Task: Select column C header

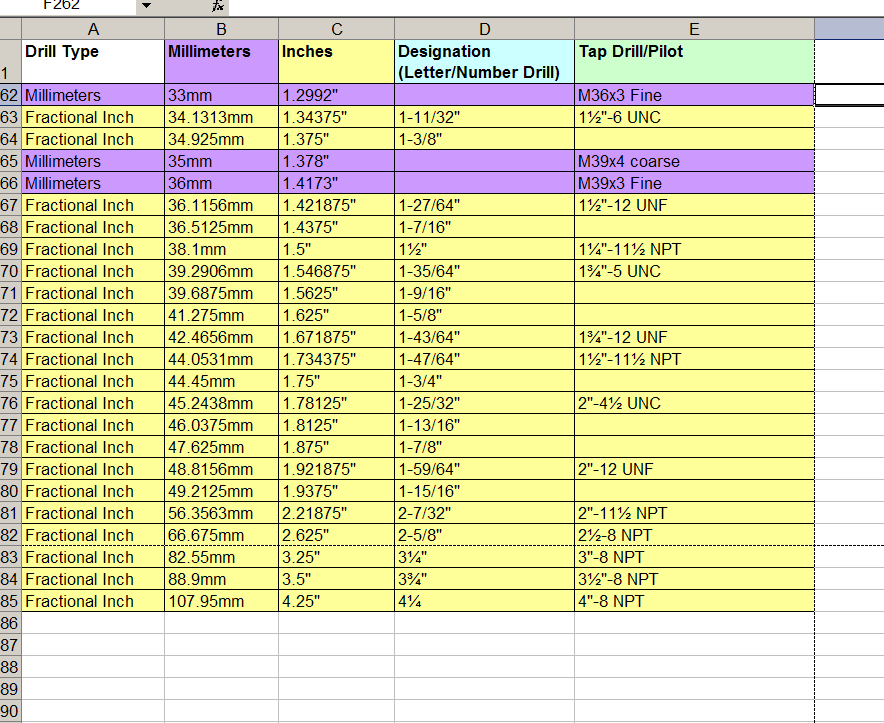Action: pyautogui.click(x=337, y=29)
